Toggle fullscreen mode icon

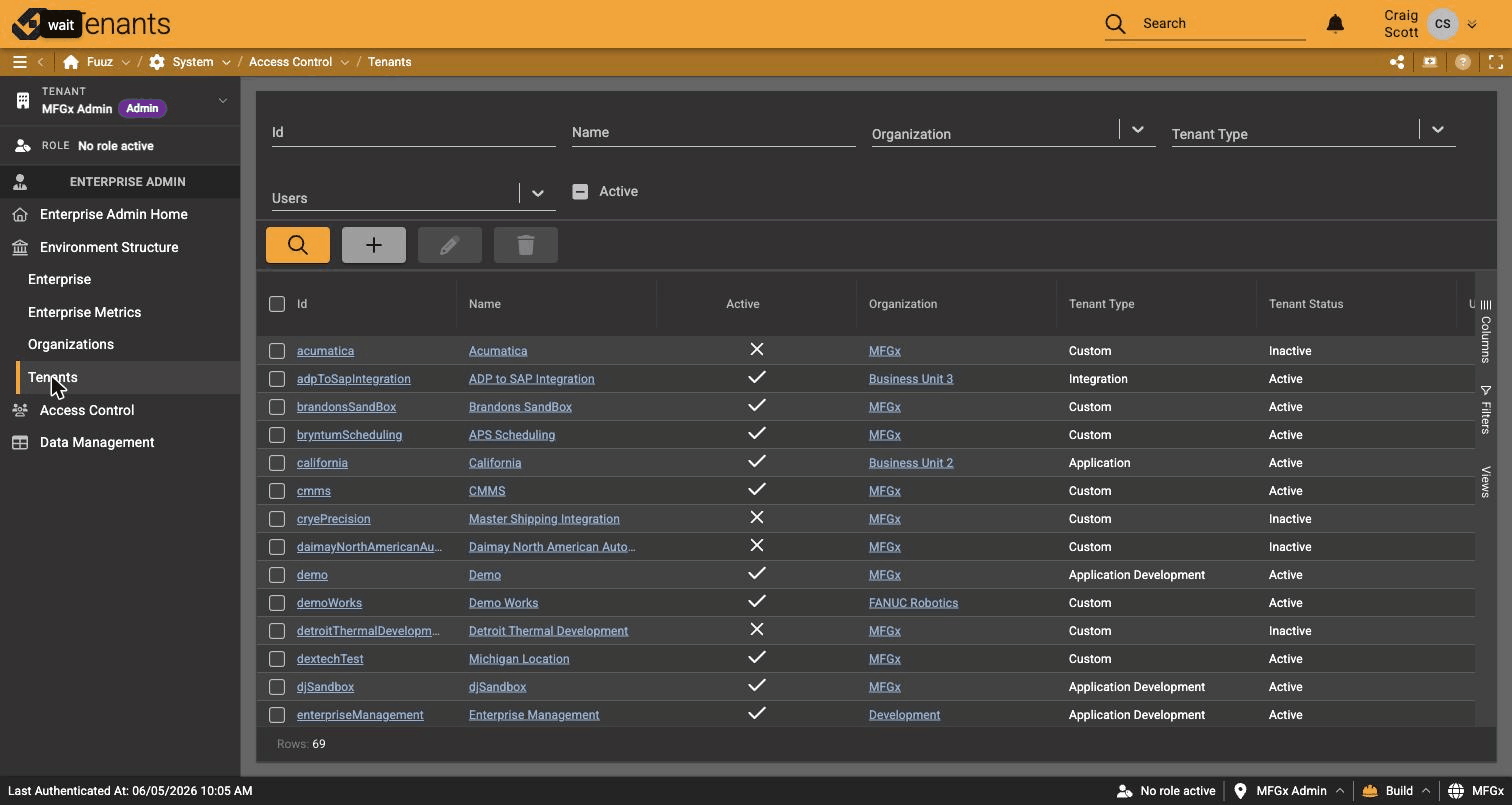point(1496,62)
